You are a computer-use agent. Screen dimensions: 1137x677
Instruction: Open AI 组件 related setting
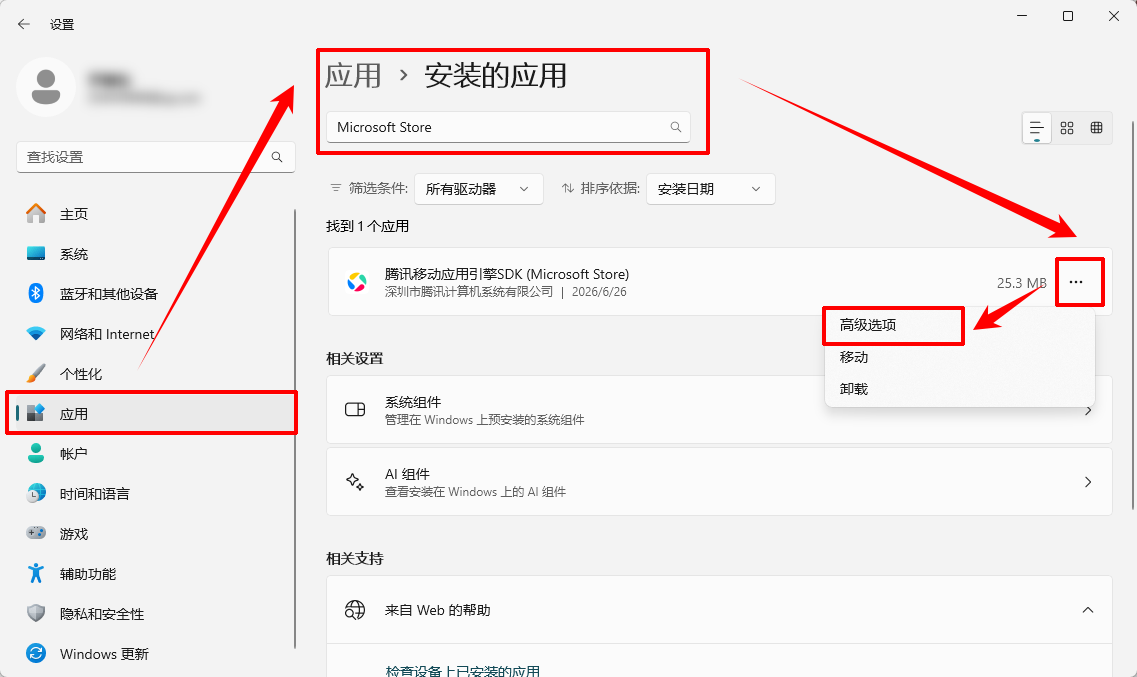[719, 482]
